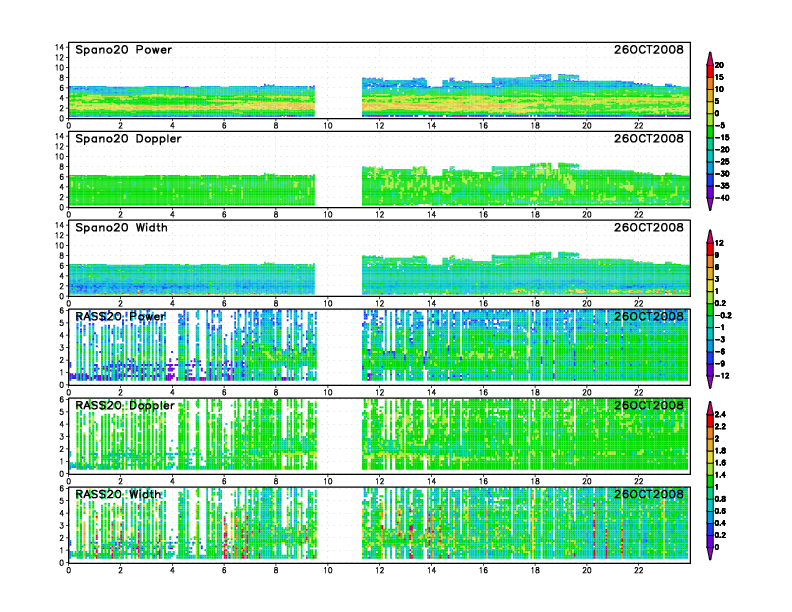Click the "10" hour tick under Spano20 Power panel
This screenshot has height=612, width=792.
point(328,126)
